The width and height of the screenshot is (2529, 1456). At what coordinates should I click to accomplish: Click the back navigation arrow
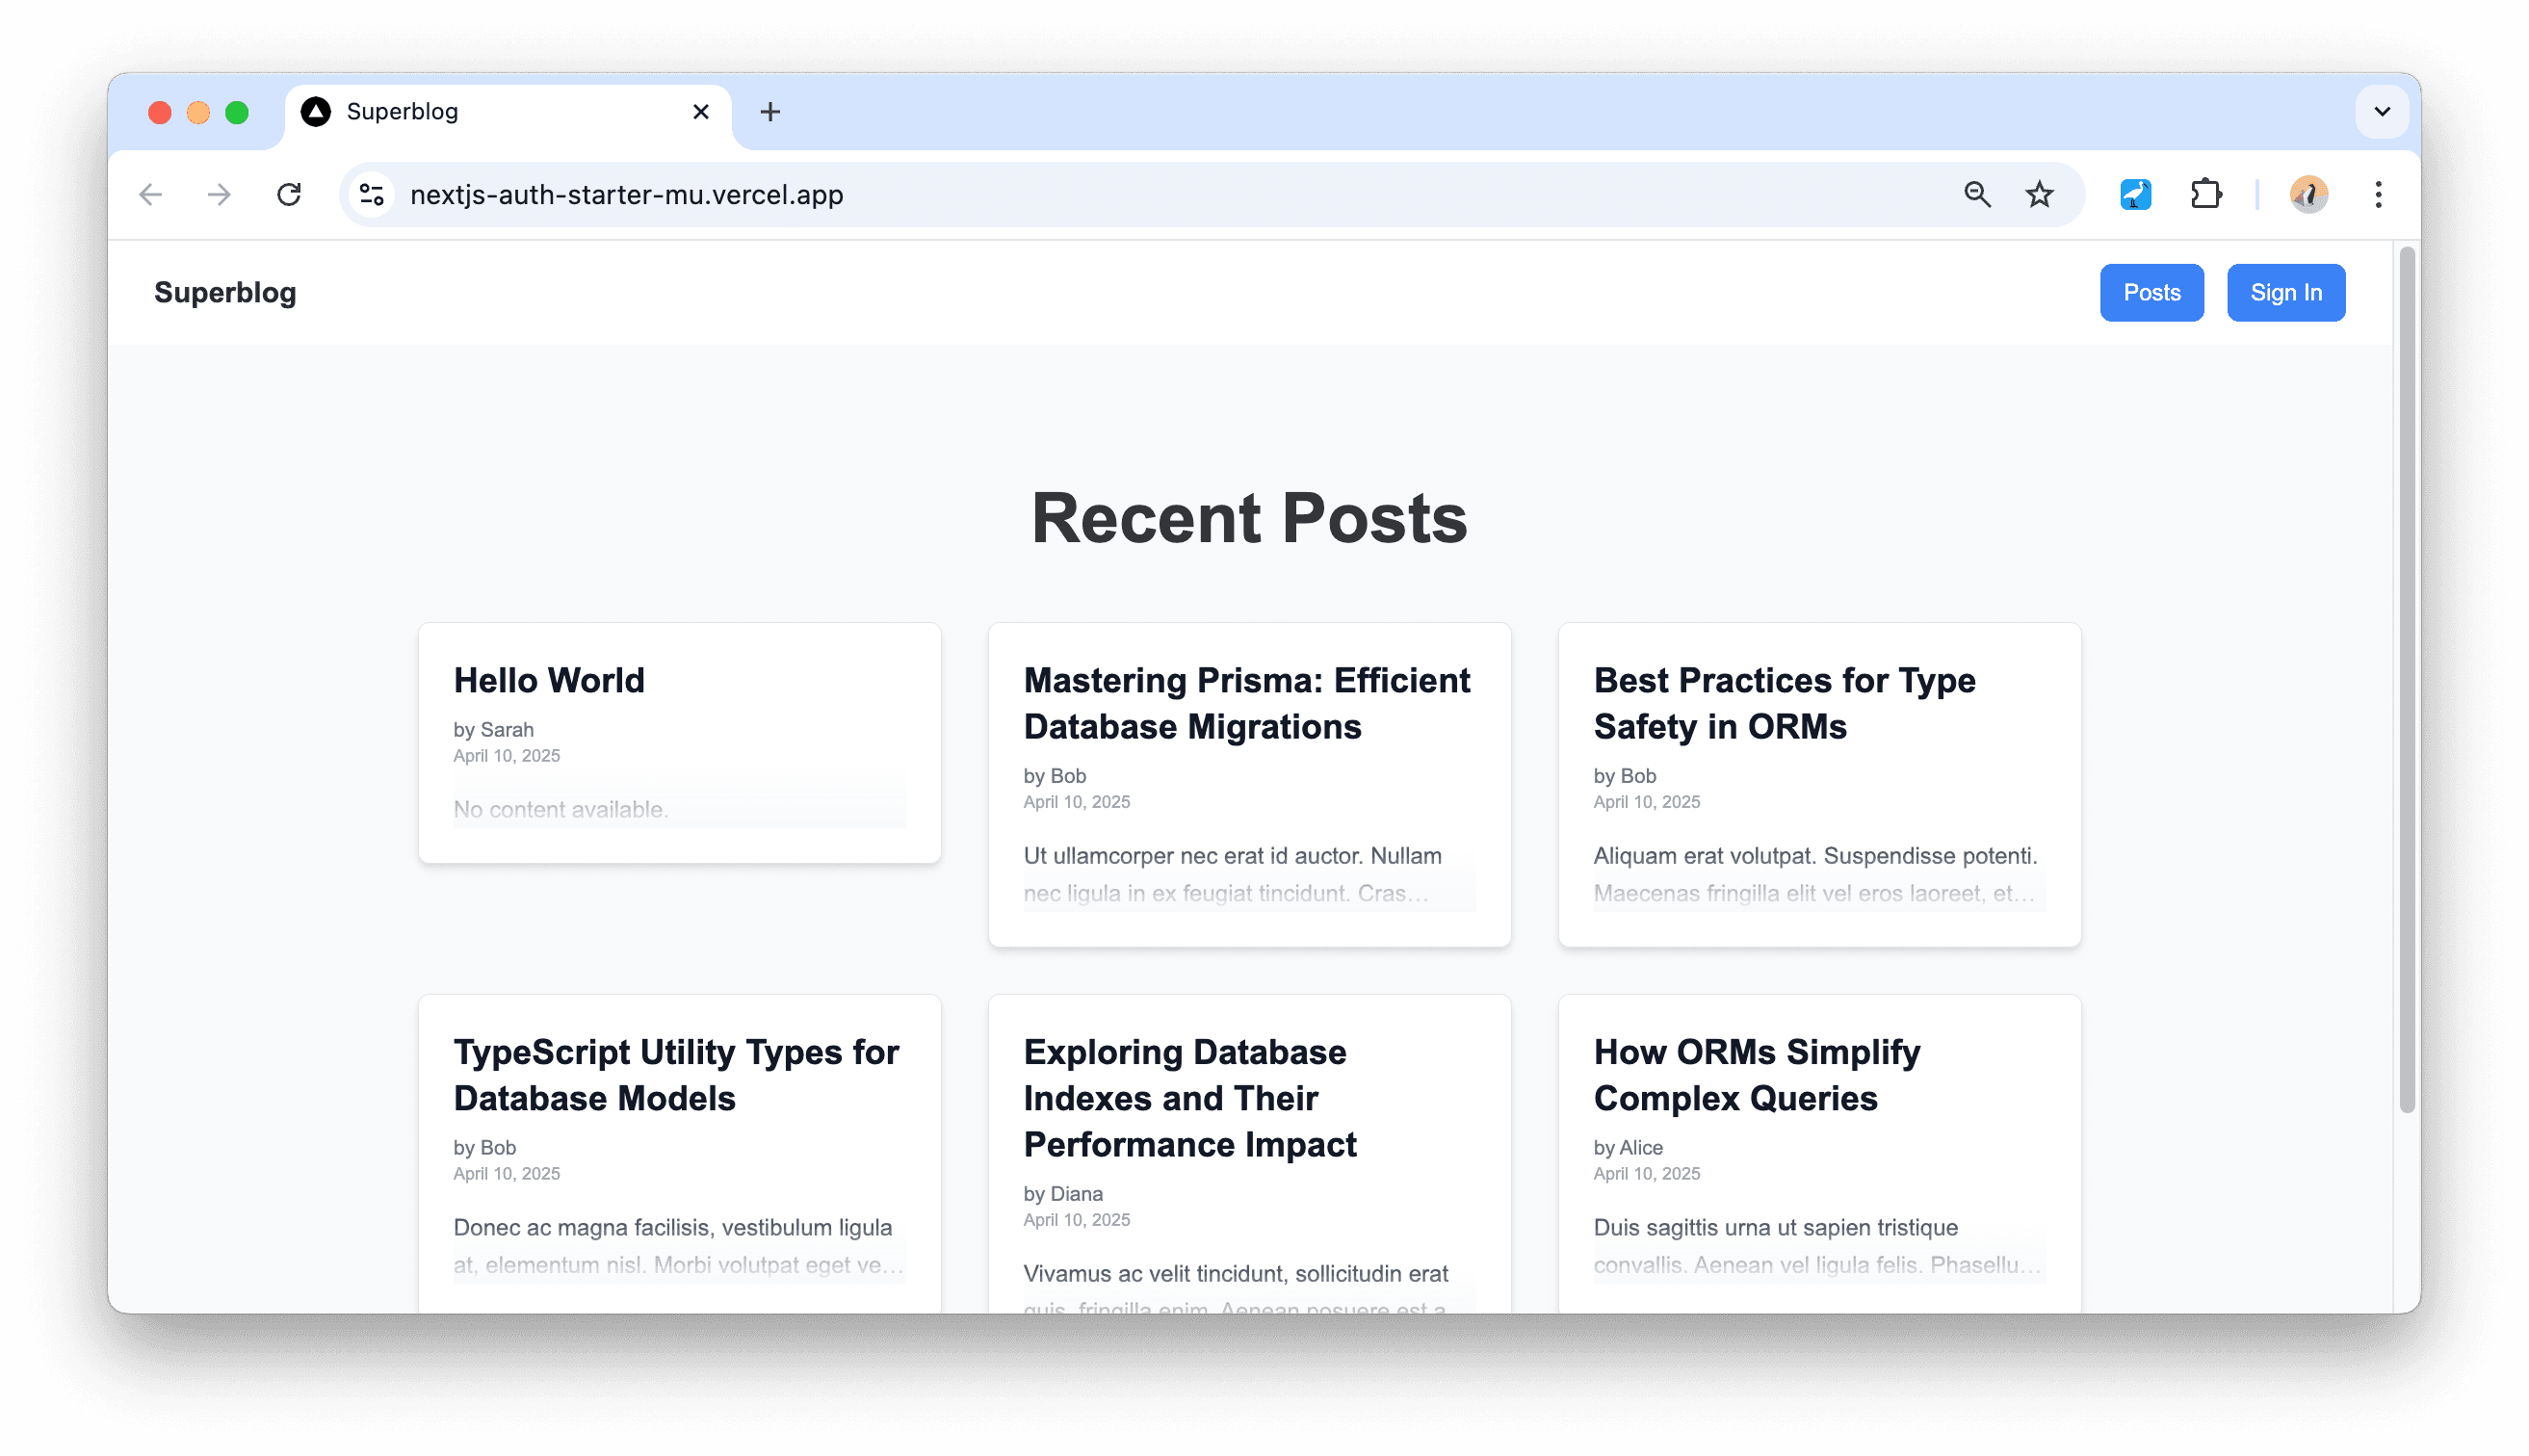pyautogui.click(x=150, y=194)
